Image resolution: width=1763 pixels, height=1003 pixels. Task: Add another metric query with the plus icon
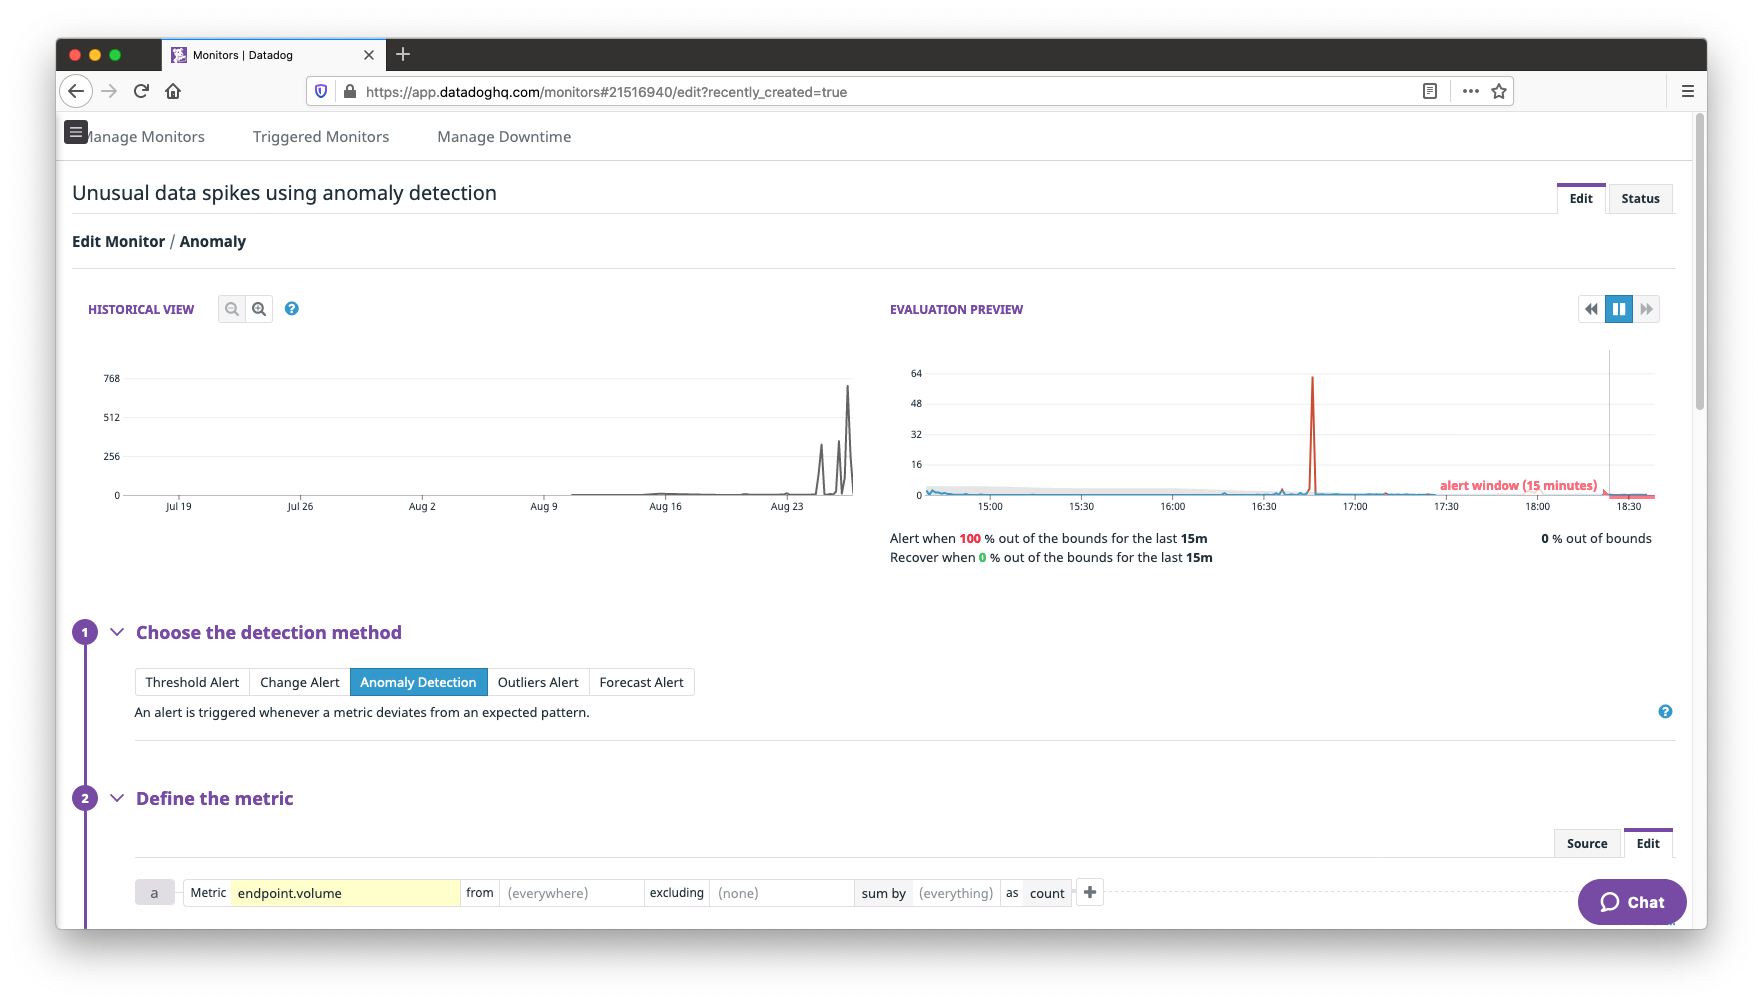(1089, 892)
